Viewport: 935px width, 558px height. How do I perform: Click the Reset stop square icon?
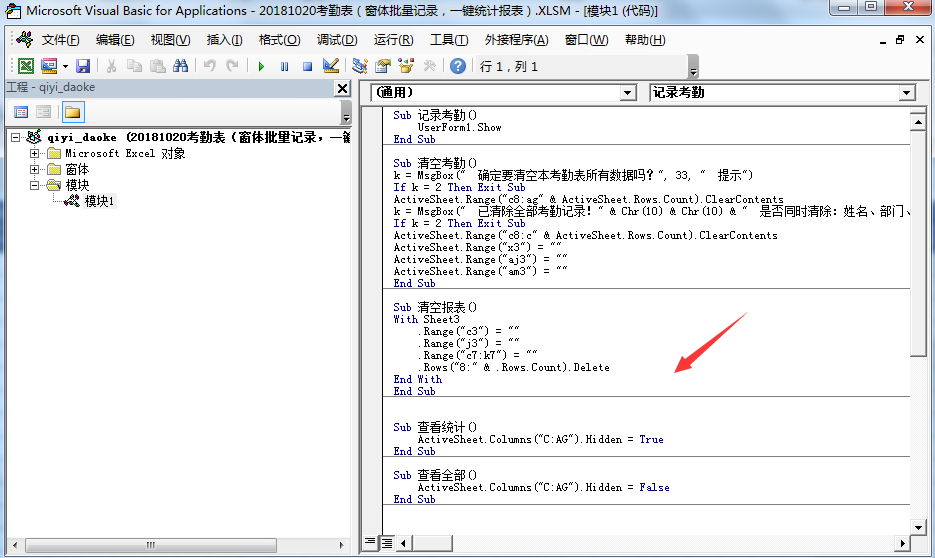point(307,66)
